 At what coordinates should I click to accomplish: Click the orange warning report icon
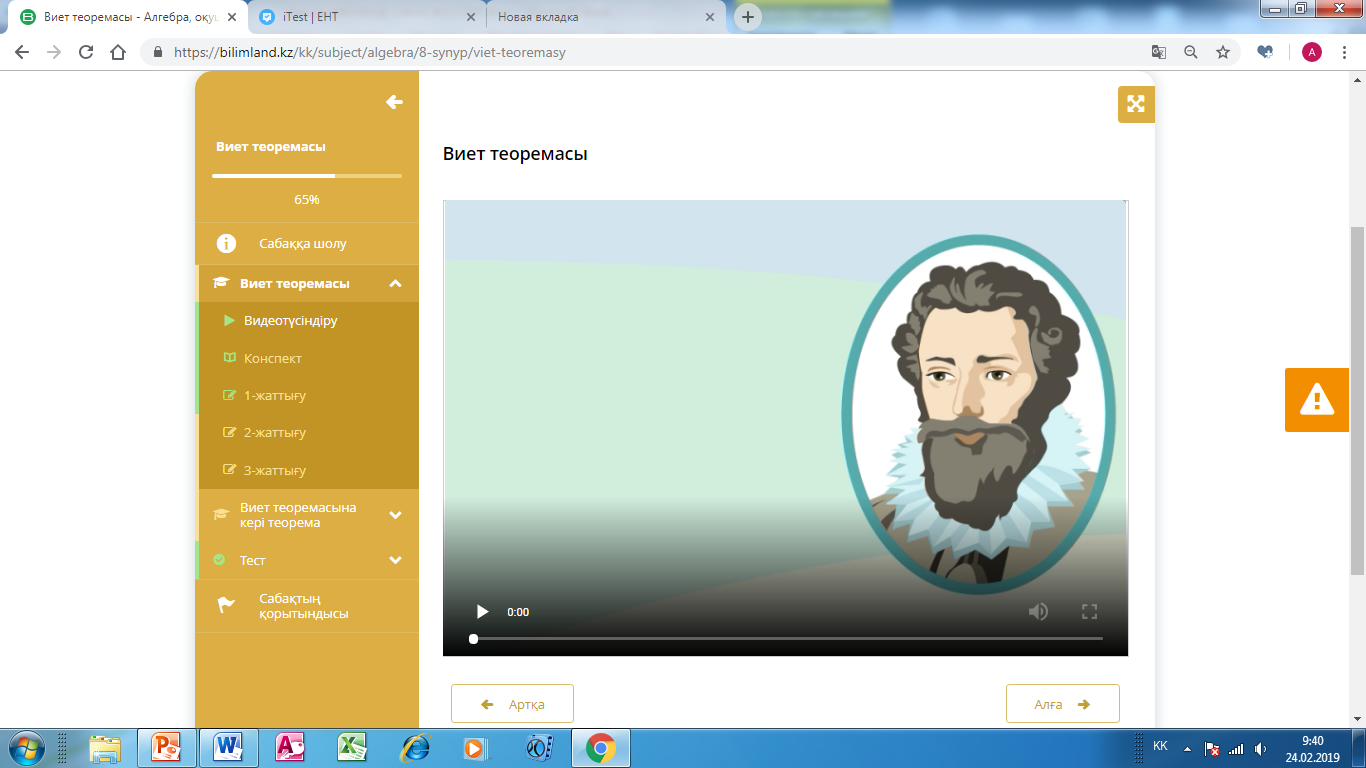tap(1317, 400)
